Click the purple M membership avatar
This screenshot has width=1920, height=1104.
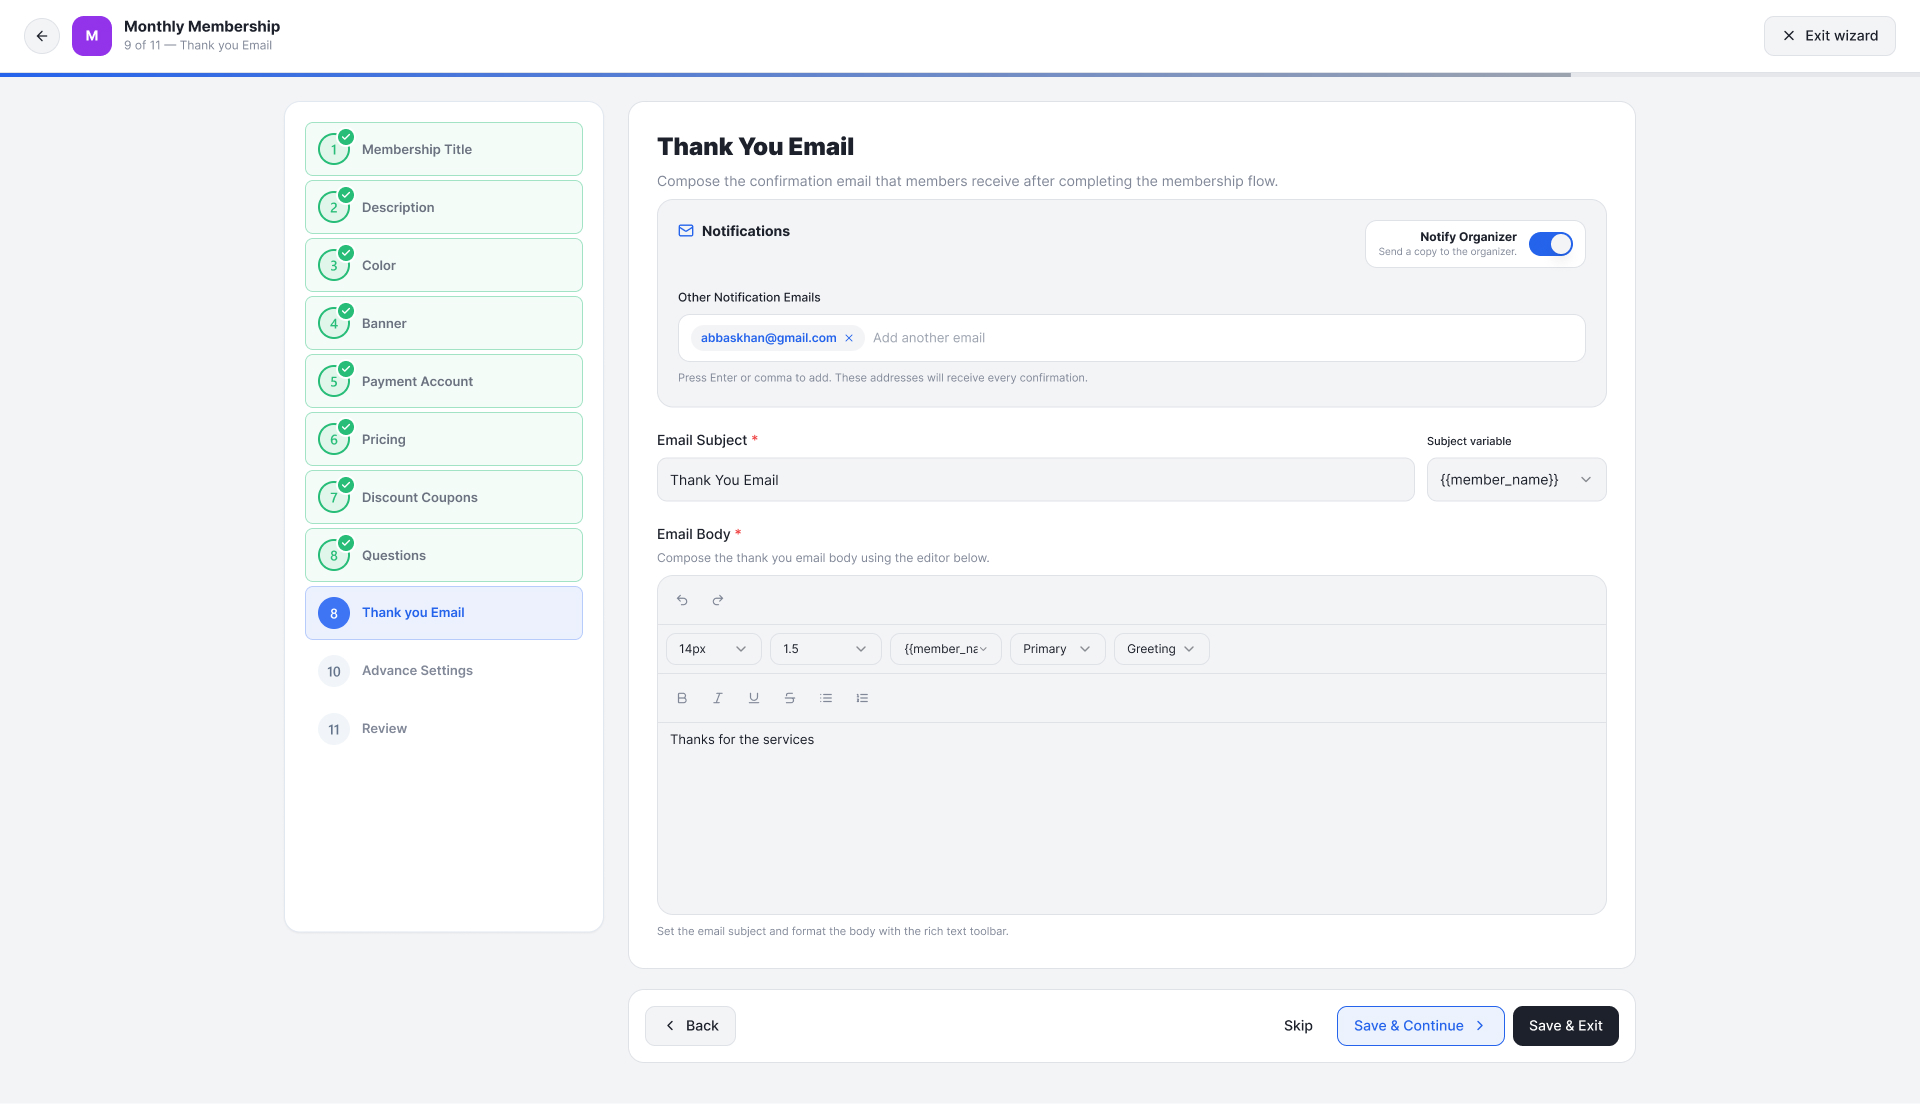(92, 36)
